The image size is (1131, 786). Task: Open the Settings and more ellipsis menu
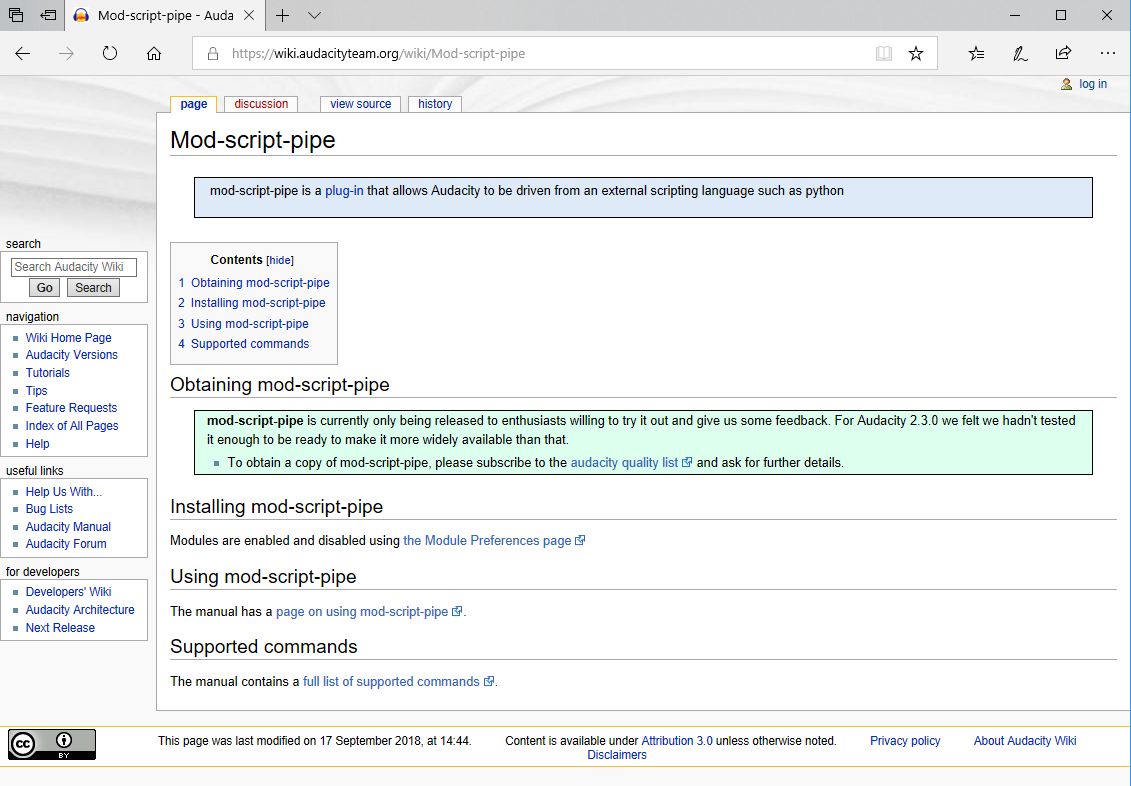pos(1107,54)
